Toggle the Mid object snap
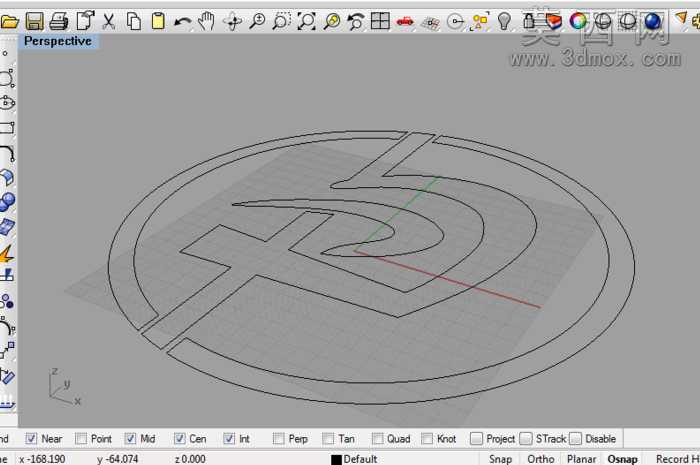Screen dimensions: 700x465 [130, 439]
